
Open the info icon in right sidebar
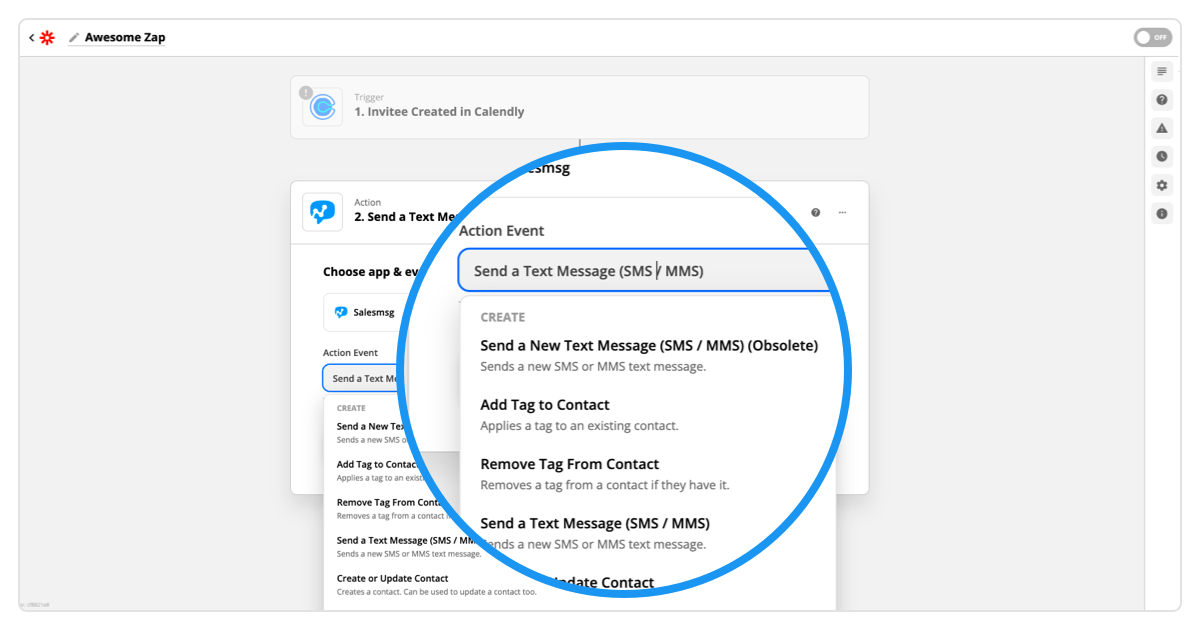click(x=1161, y=213)
